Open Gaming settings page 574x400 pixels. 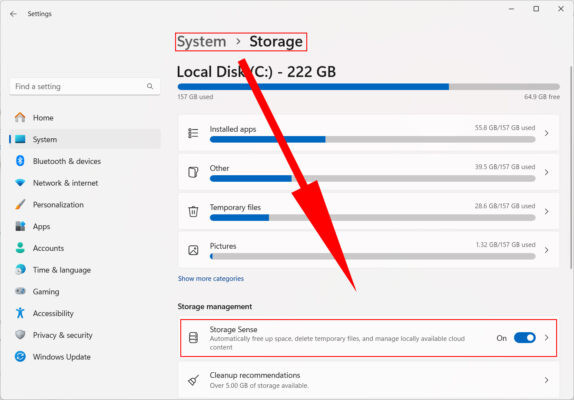click(85, 291)
